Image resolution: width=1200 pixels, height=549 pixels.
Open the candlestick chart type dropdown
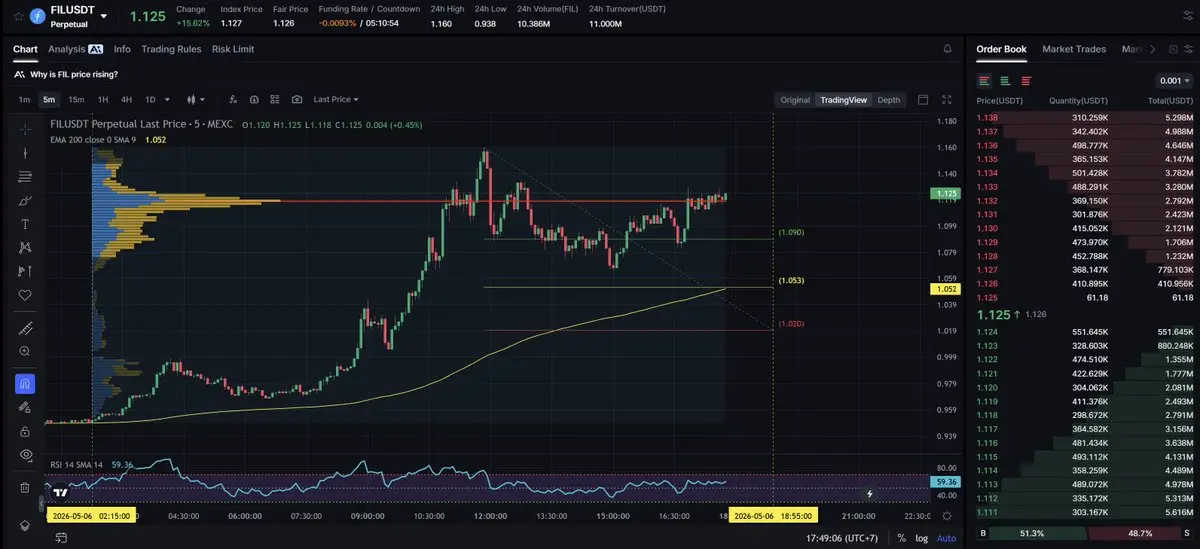pyautogui.click(x=196, y=100)
